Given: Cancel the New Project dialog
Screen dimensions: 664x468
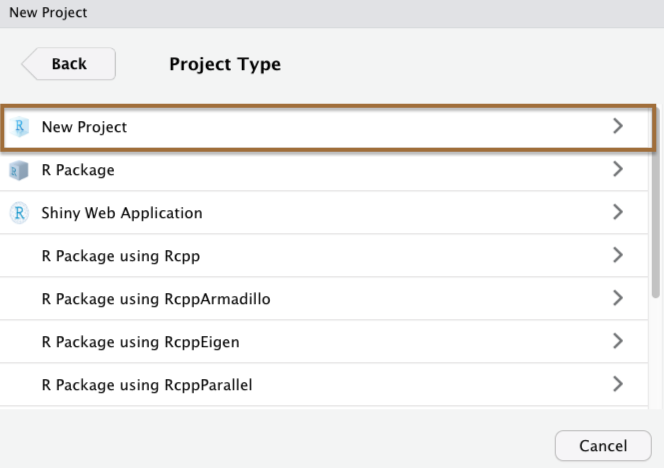Looking at the screenshot, I should click(x=603, y=446).
